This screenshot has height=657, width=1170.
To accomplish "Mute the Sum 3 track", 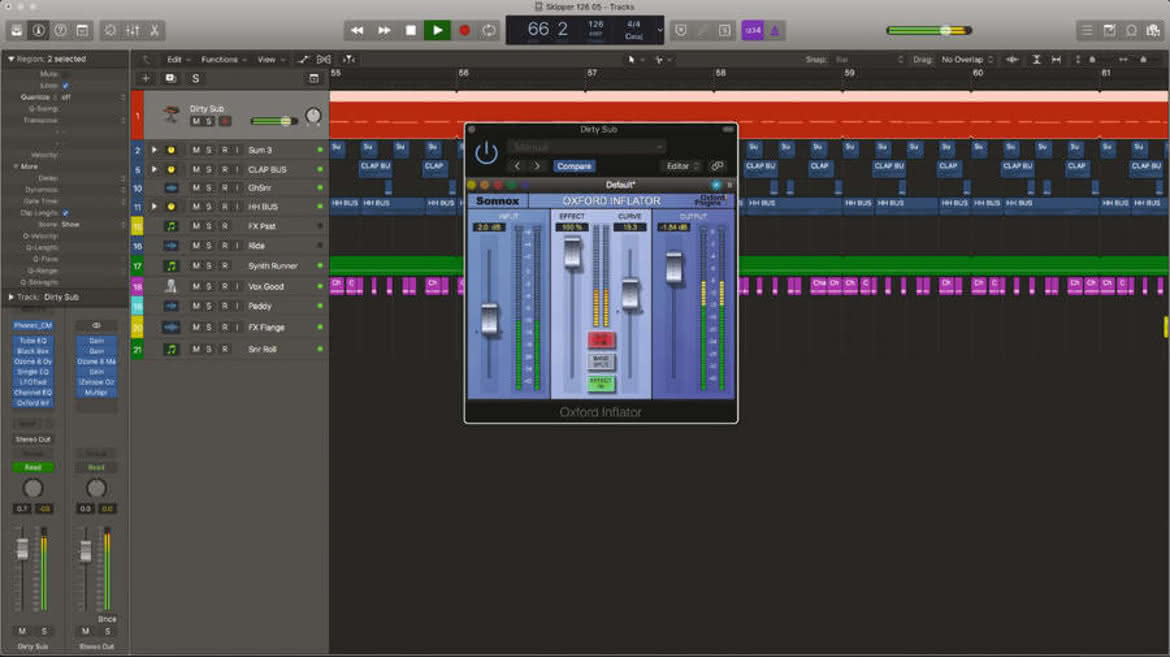I will point(195,150).
